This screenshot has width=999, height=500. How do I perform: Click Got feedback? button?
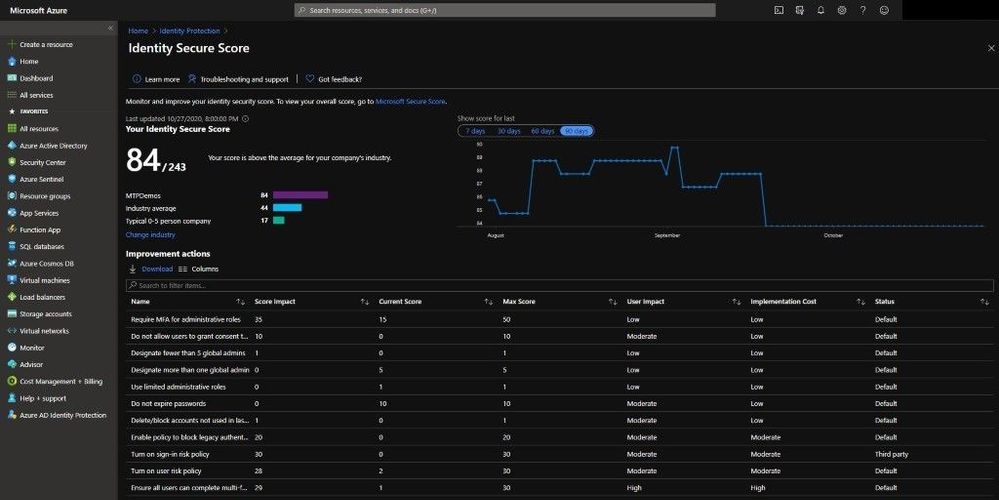[334, 80]
